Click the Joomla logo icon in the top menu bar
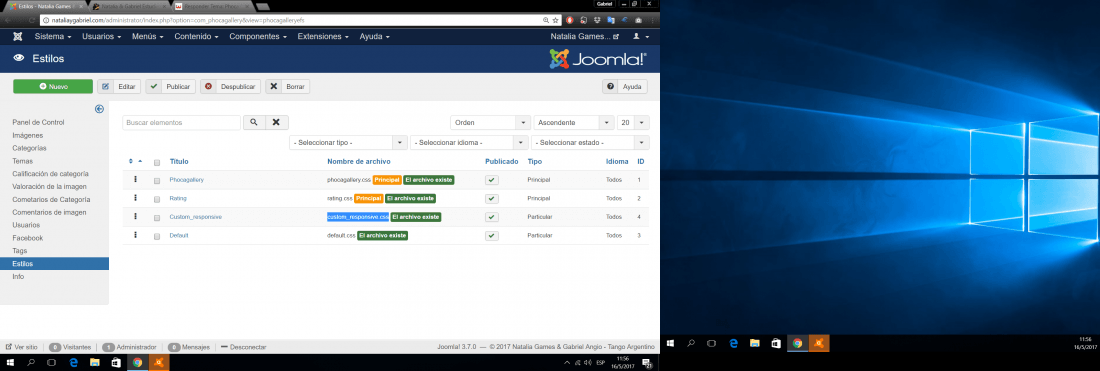 click(18, 36)
